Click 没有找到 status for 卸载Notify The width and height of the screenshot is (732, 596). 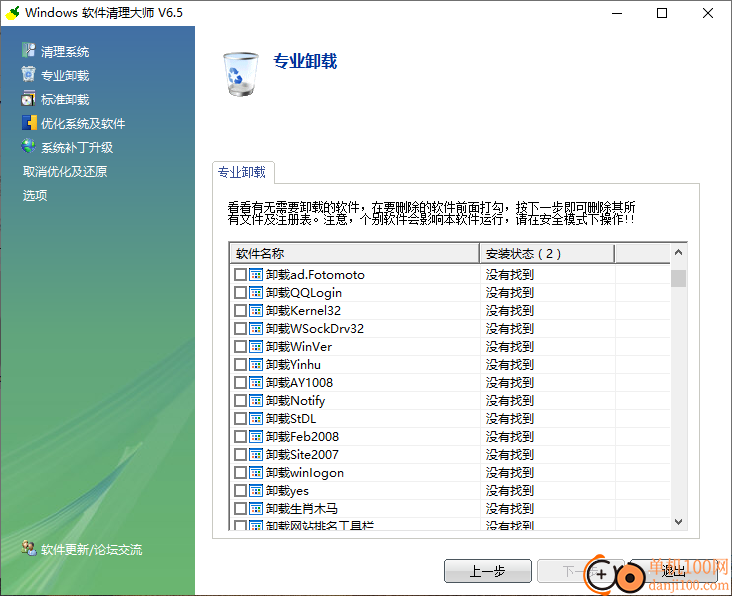click(x=510, y=400)
